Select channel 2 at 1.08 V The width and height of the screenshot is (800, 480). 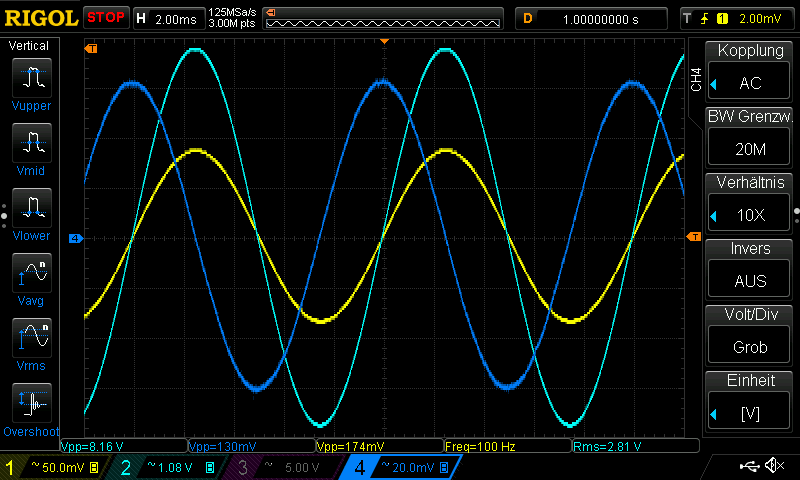pyautogui.click(x=166, y=467)
